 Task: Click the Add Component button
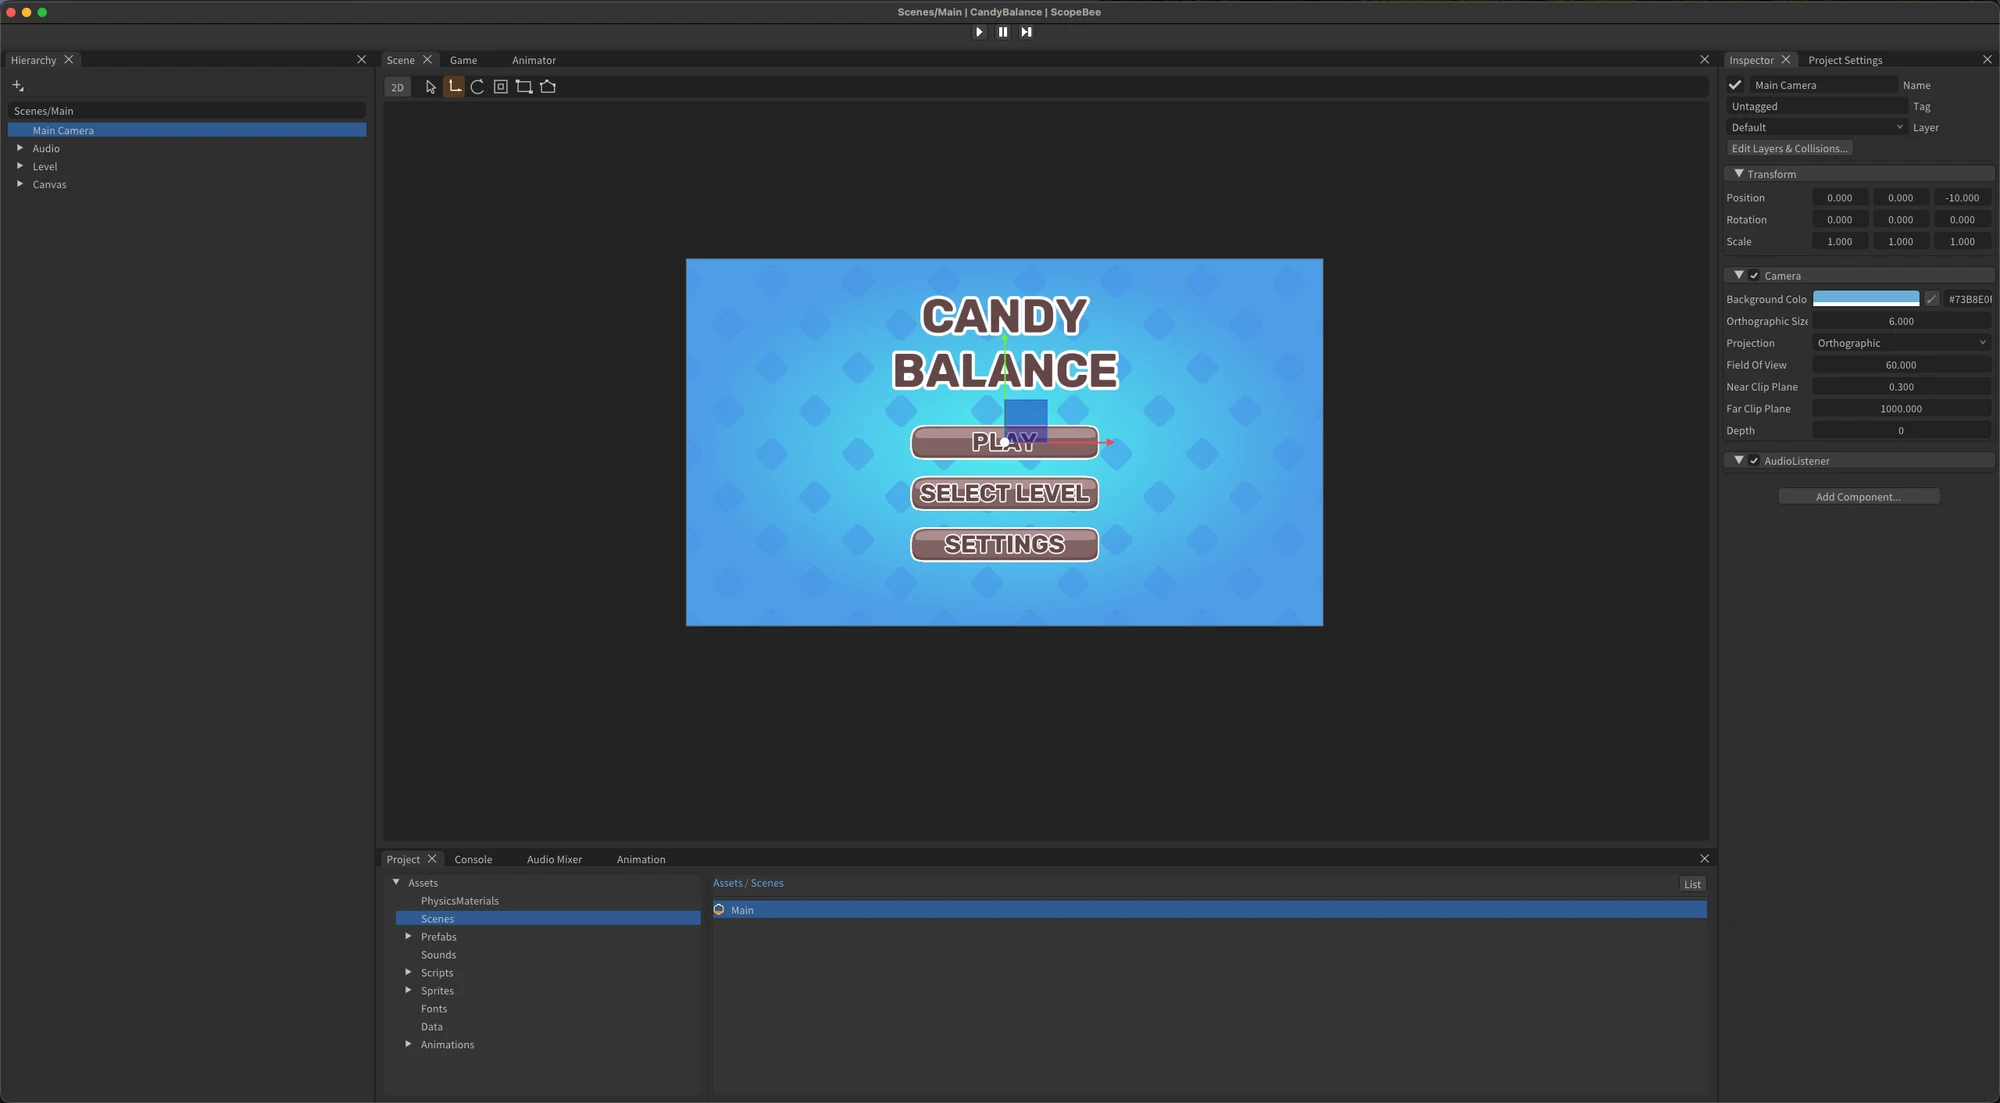1858,496
